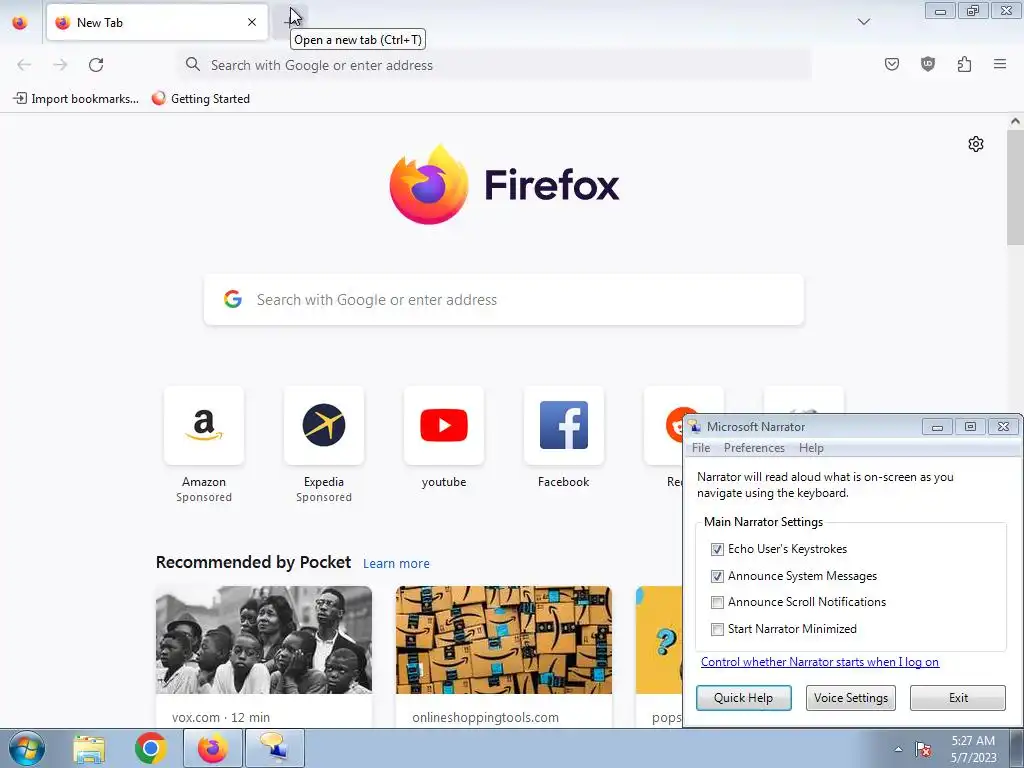Click the magnifier icon in address bar
The height and width of the screenshot is (768, 1024).
click(193, 64)
